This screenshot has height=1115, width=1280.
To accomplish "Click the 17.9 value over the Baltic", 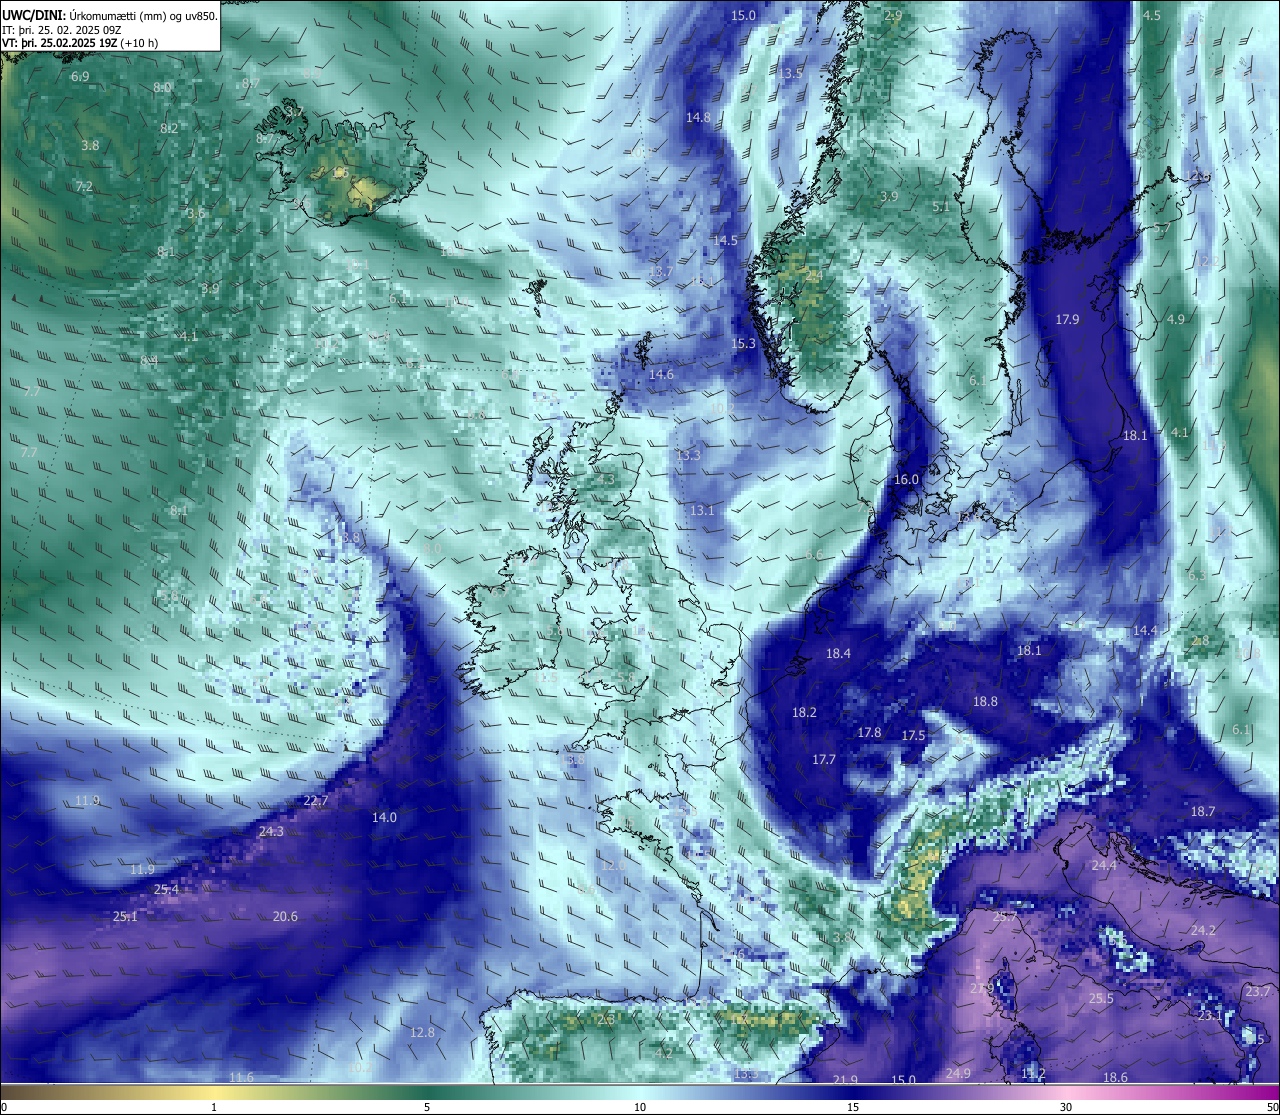I will coord(1067,320).
